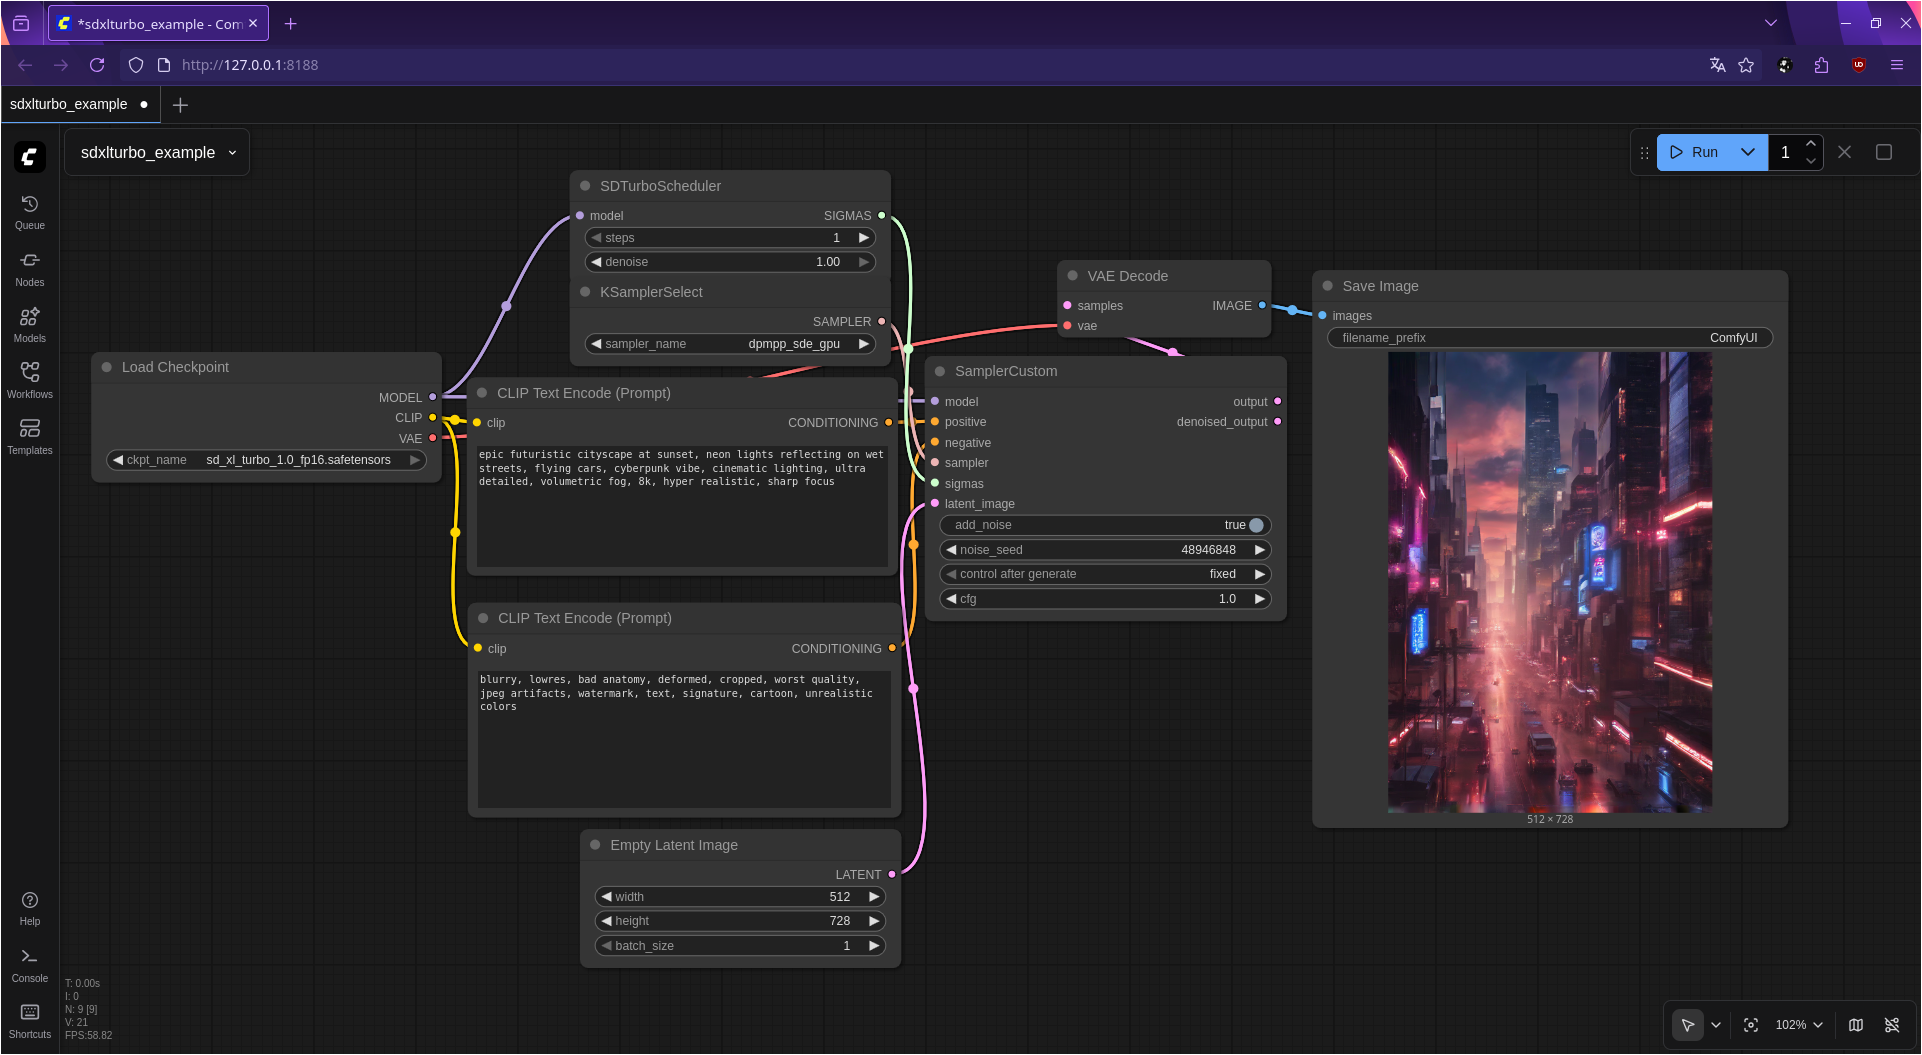Open the Models panel in the sidebar
This screenshot has height=1055, width=1922.
pyautogui.click(x=29, y=323)
